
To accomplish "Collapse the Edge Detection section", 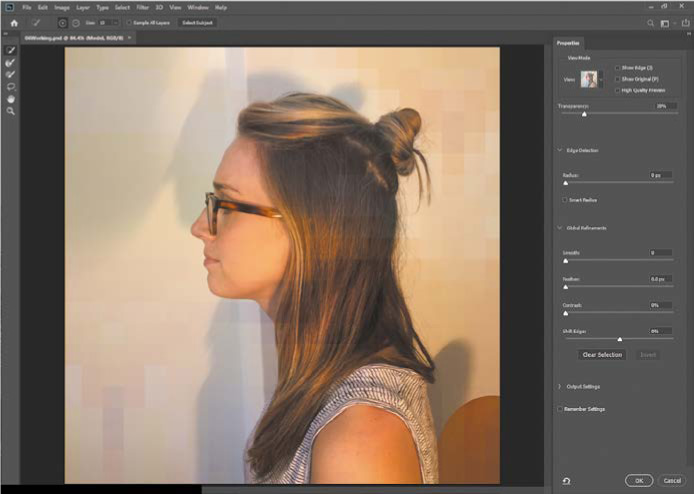I will 558,150.
